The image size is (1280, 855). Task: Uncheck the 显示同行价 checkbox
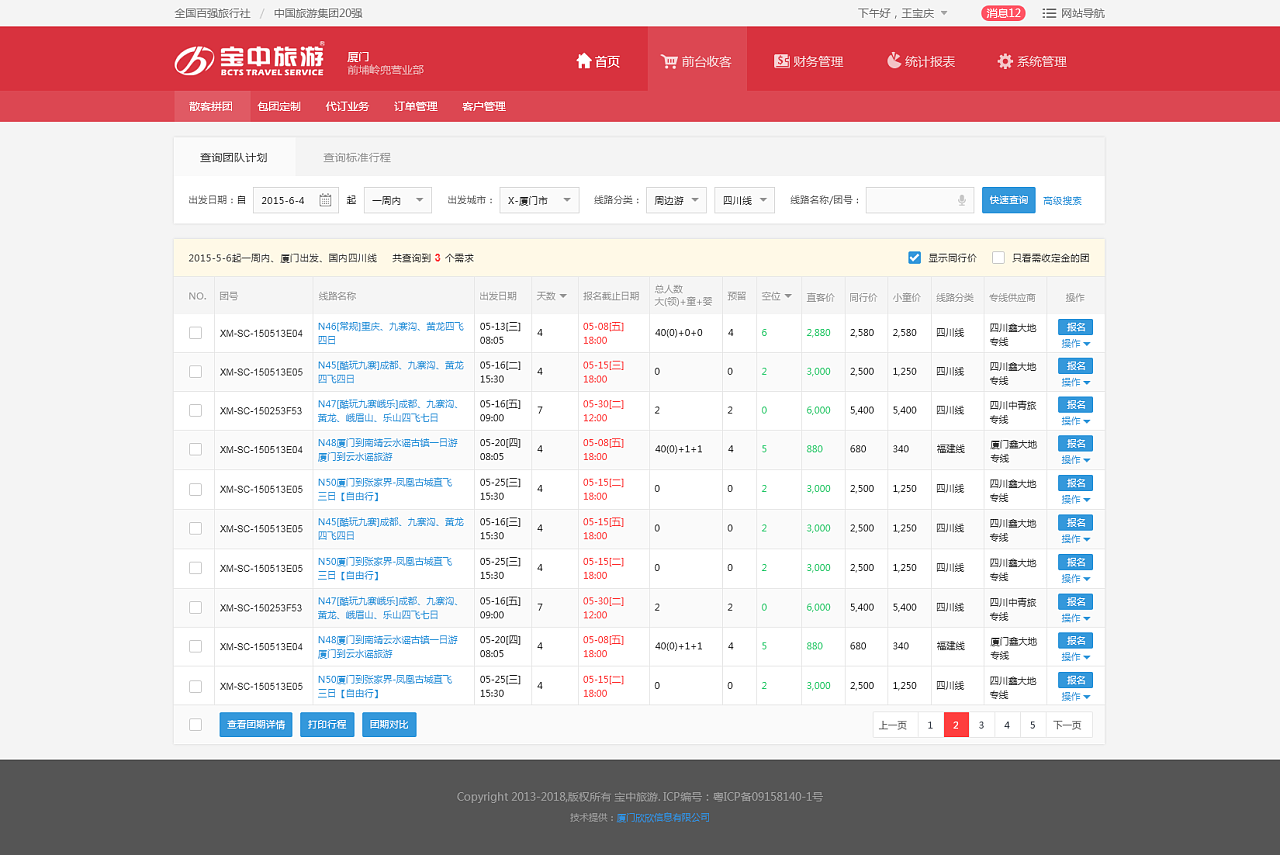tap(914, 257)
